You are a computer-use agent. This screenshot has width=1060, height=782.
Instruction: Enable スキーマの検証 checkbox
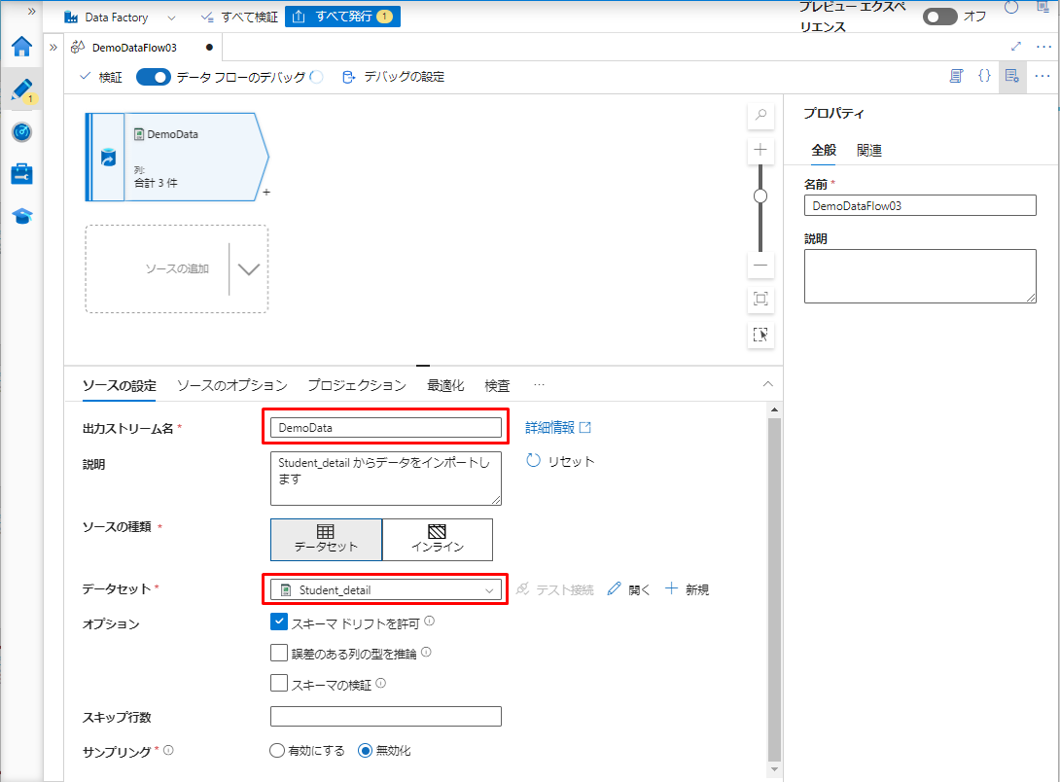click(x=279, y=684)
